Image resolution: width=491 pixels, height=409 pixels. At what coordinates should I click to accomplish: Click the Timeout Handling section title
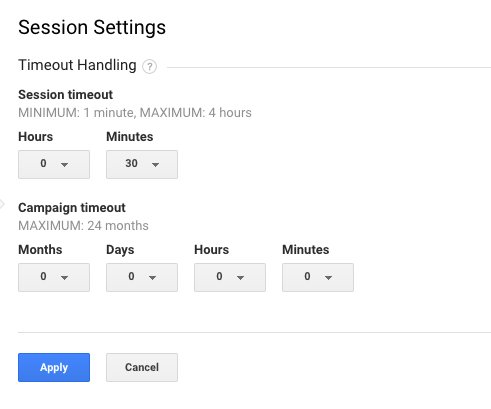click(77, 65)
